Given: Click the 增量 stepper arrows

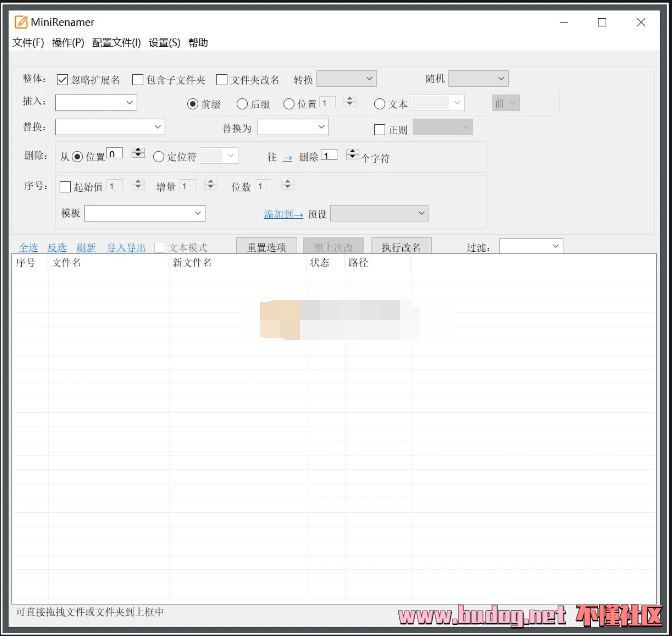Looking at the screenshot, I should pos(210,185).
